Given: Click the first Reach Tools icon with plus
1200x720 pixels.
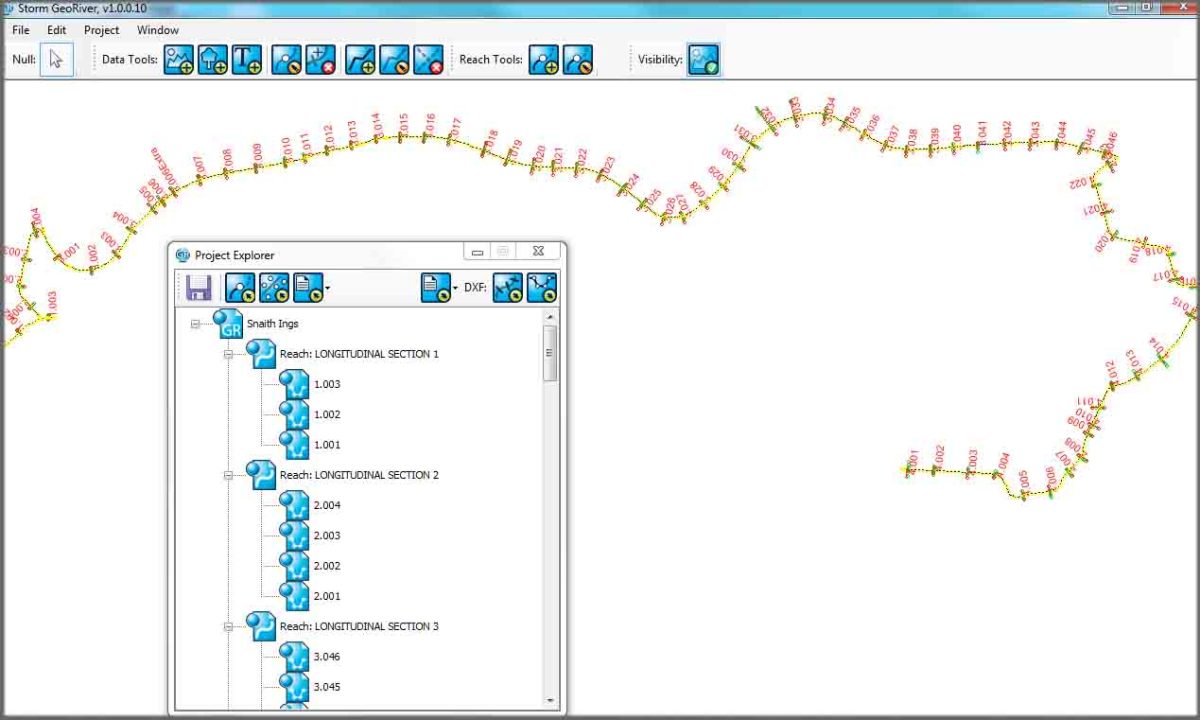Looking at the screenshot, I should [543, 60].
